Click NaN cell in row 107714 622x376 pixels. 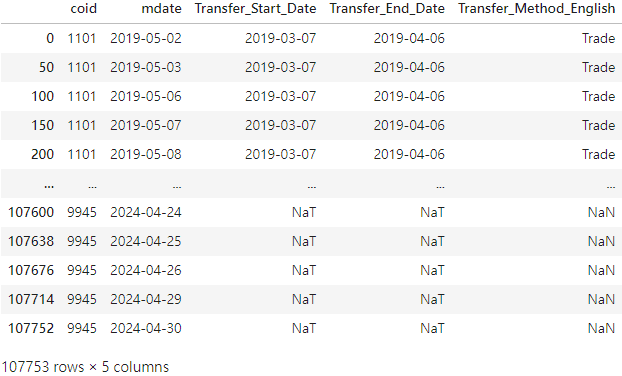click(601, 299)
